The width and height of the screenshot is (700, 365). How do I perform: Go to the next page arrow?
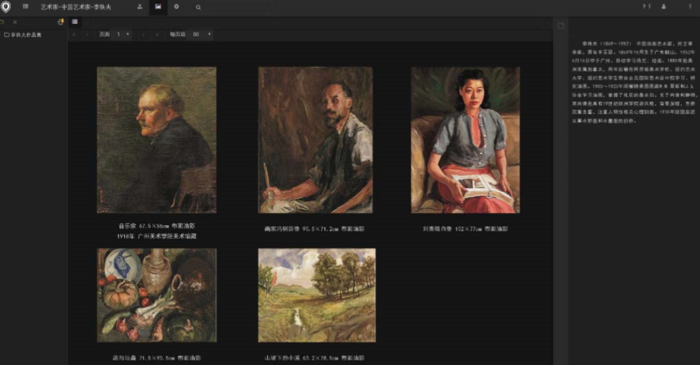[x=143, y=34]
